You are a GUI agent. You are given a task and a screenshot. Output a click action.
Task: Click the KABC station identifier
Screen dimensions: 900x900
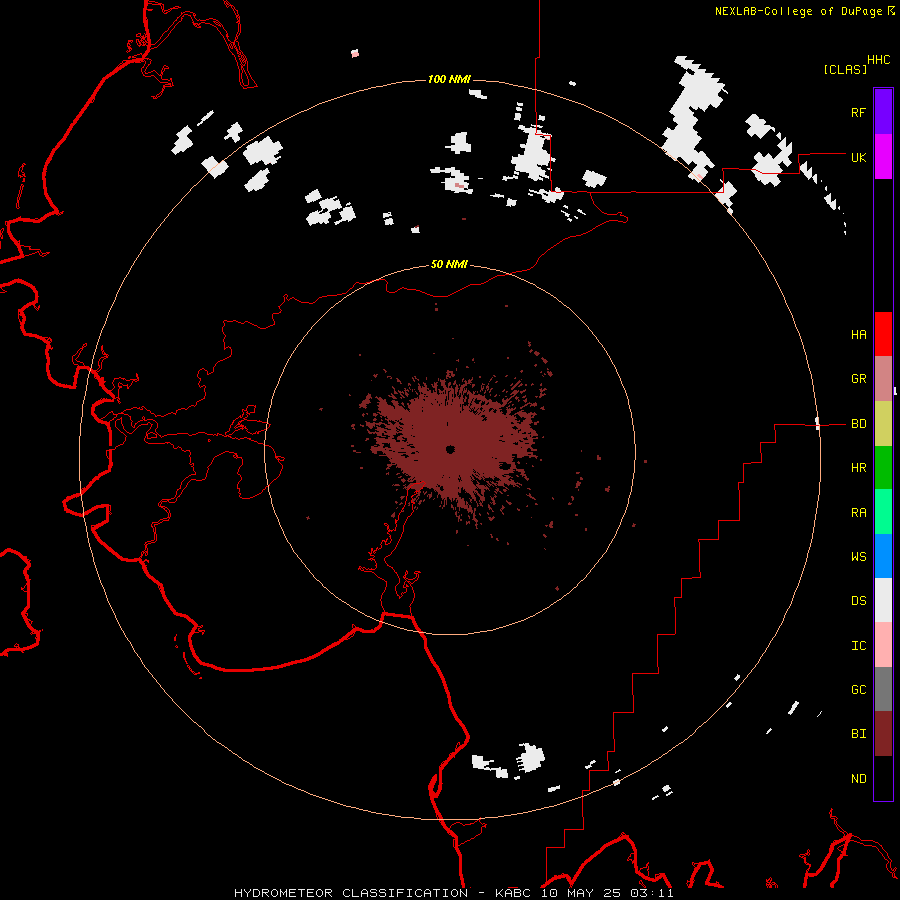(x=513, y=893)
